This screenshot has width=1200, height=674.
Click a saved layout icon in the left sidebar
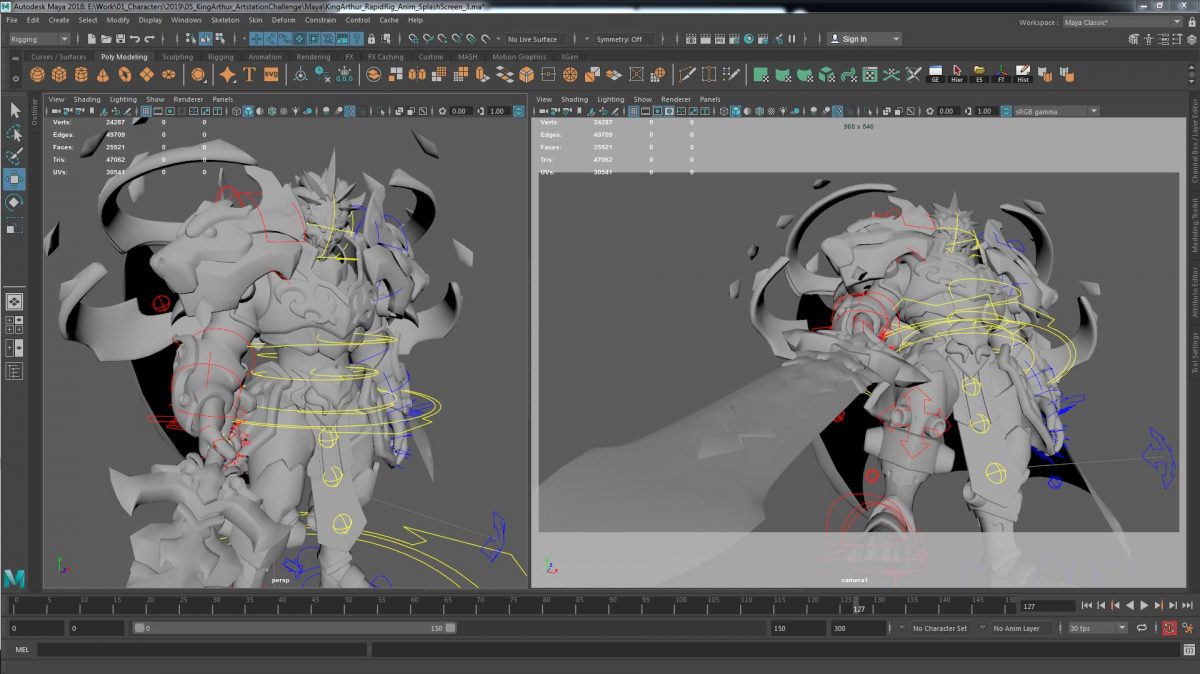pos(13,300)
